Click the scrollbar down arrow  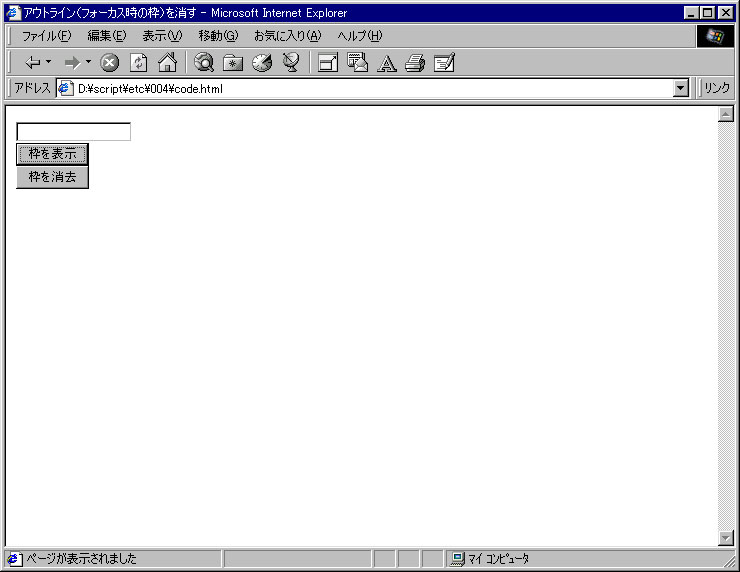(725, 538)
